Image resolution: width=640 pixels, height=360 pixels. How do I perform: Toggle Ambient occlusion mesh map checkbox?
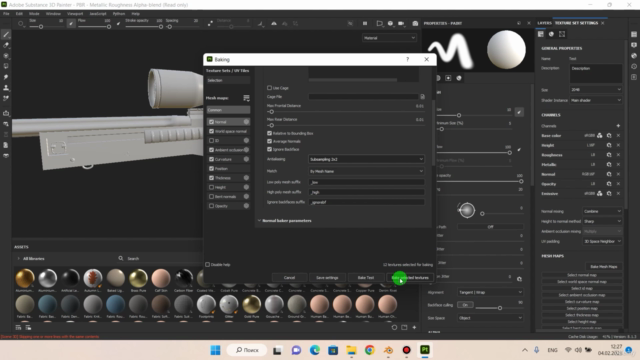pyautogui.click(x=211, y=150)
